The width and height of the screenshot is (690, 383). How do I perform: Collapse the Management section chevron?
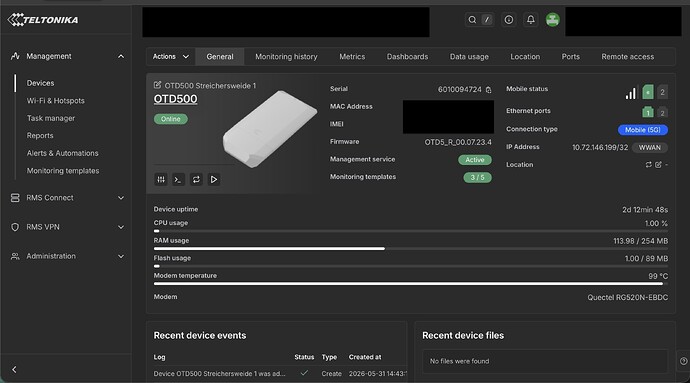pyautogui.click(x=121, y=56)
